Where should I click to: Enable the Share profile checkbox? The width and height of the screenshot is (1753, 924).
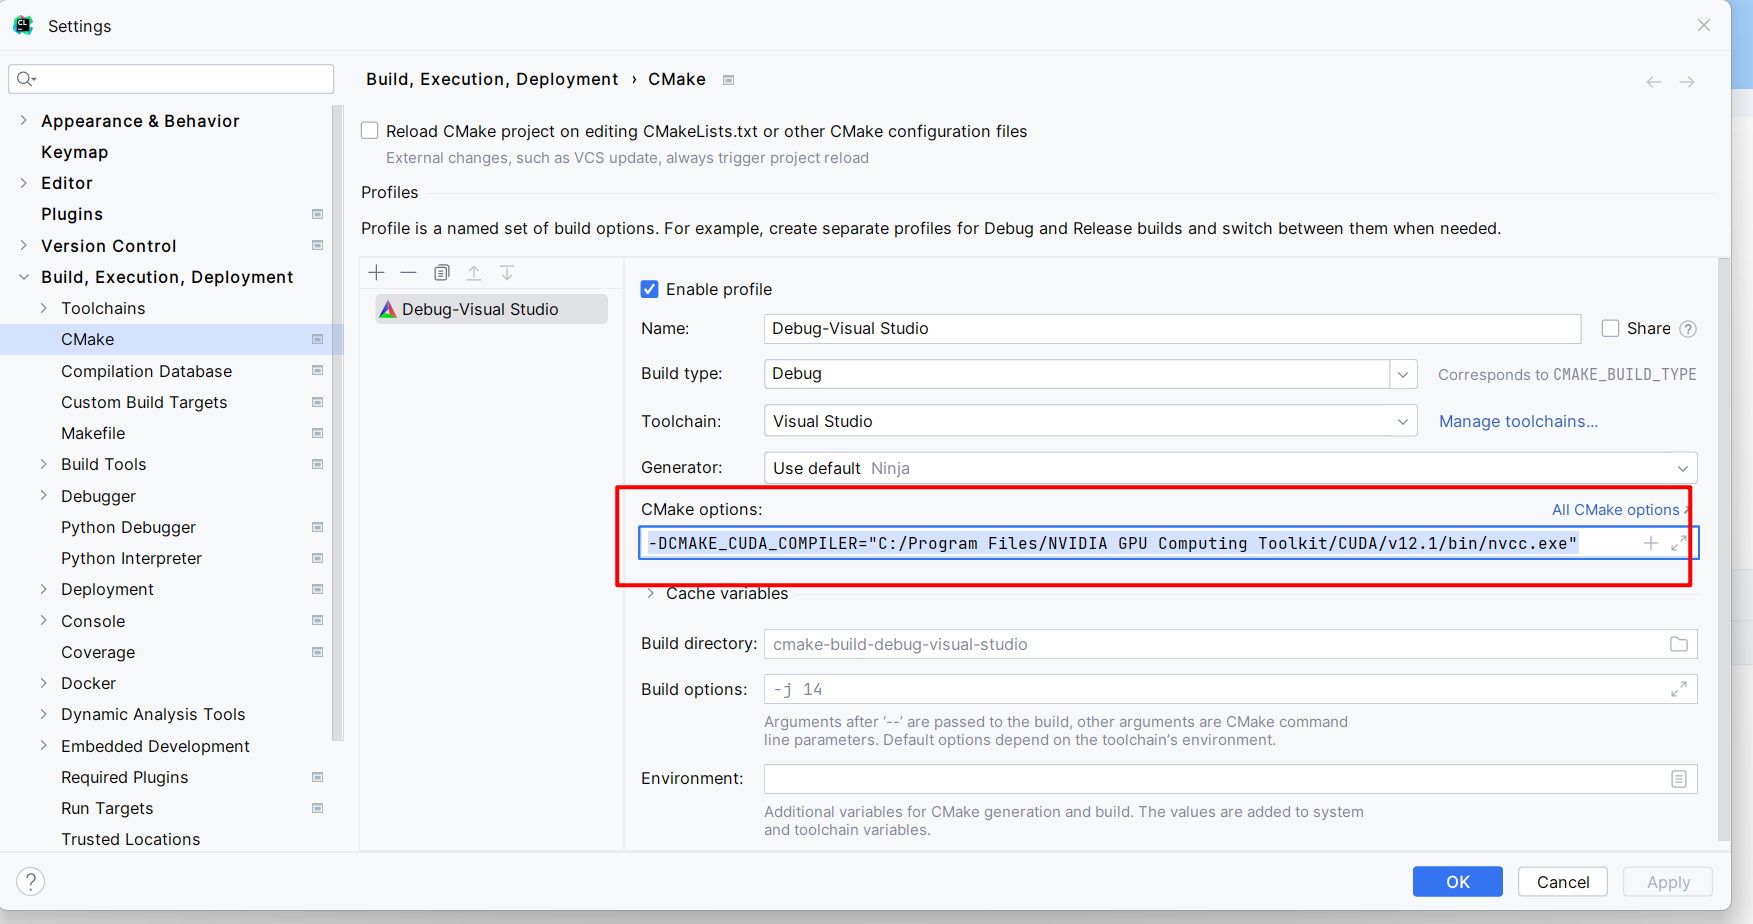1610,328
